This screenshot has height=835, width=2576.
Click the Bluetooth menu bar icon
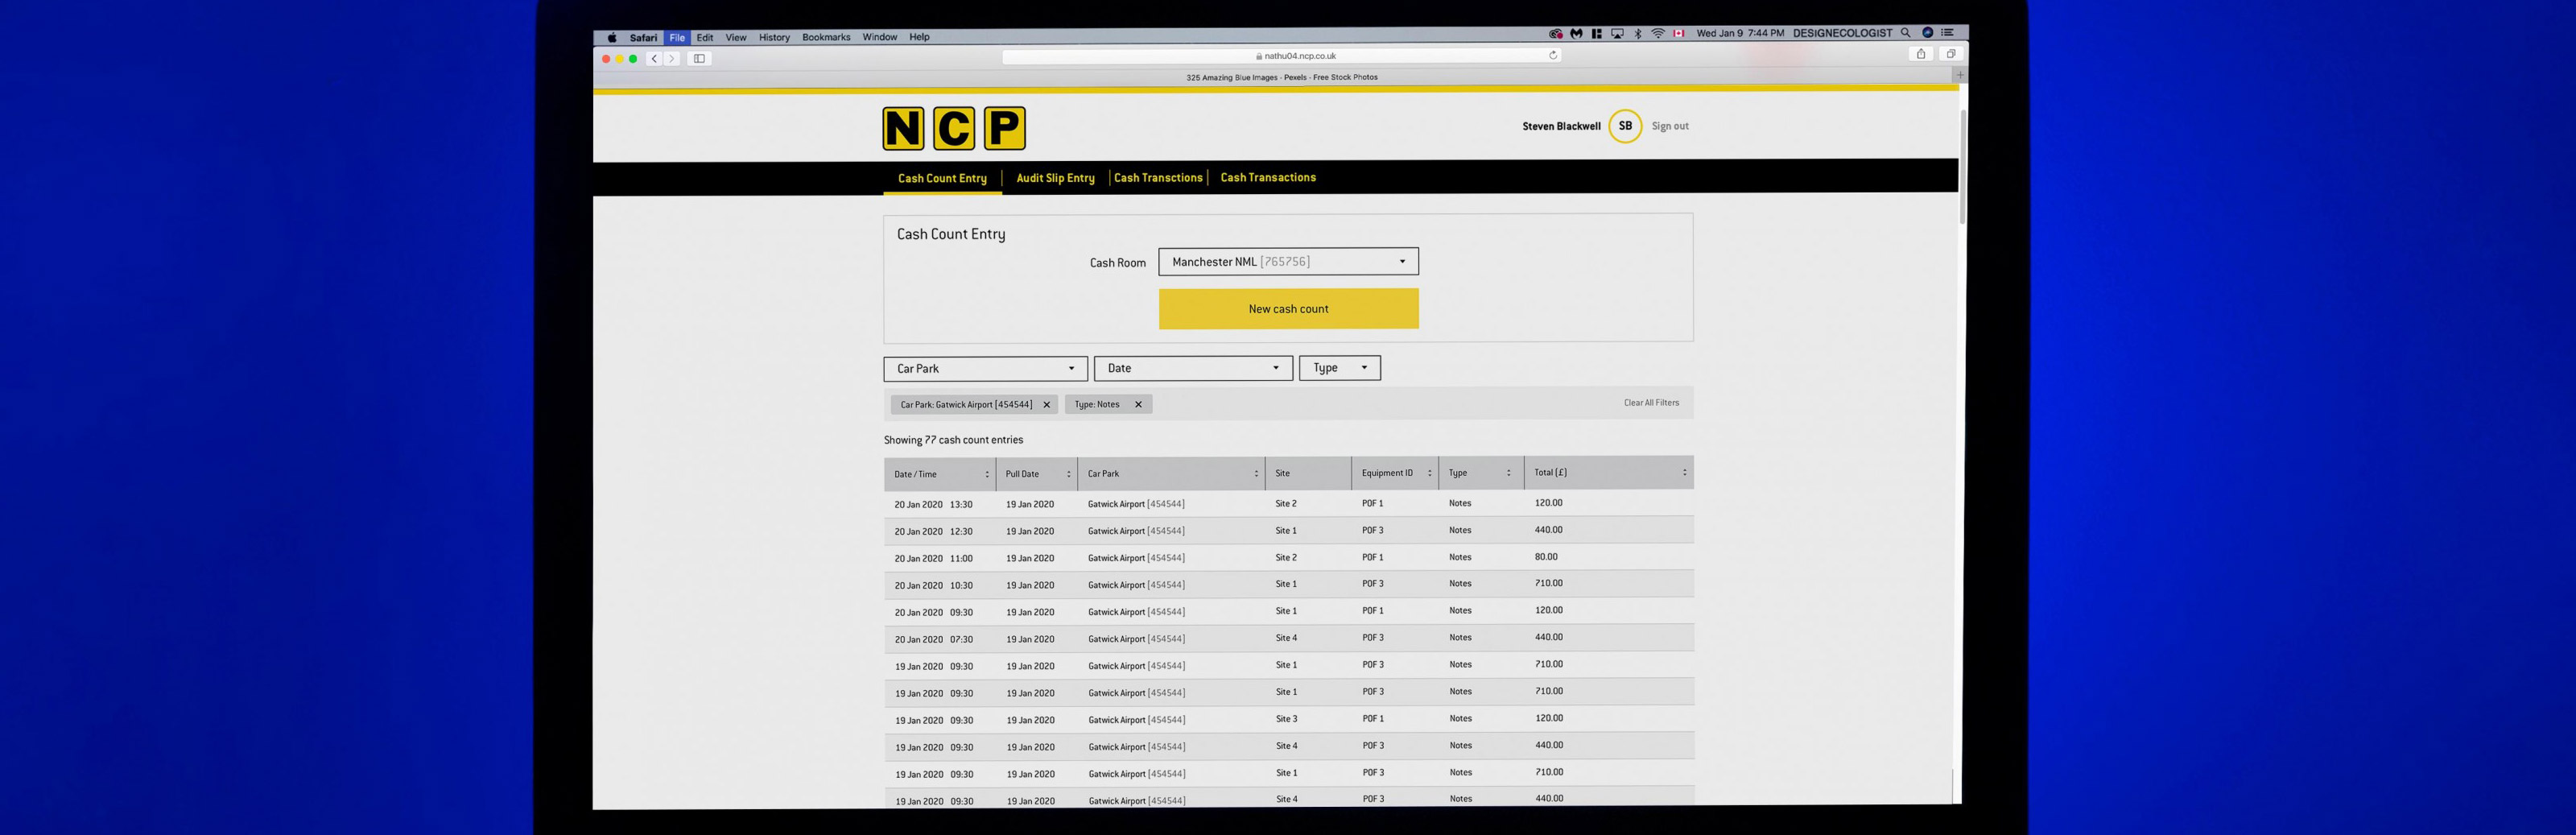1638,34
